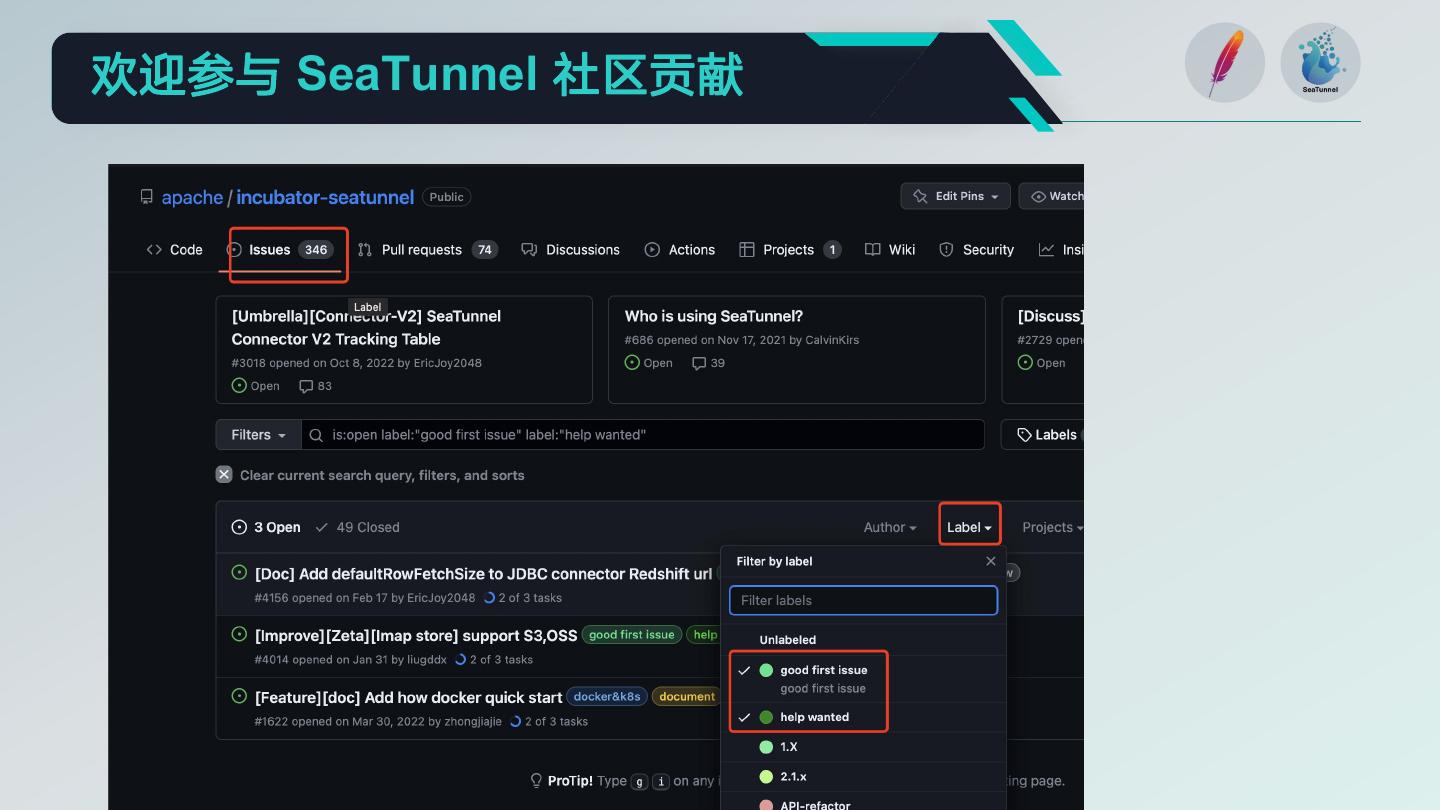The height and width of the screenshot is (810, 1440).
Task: Click the green dot of good first issue
Action: [x=766, y=670]
